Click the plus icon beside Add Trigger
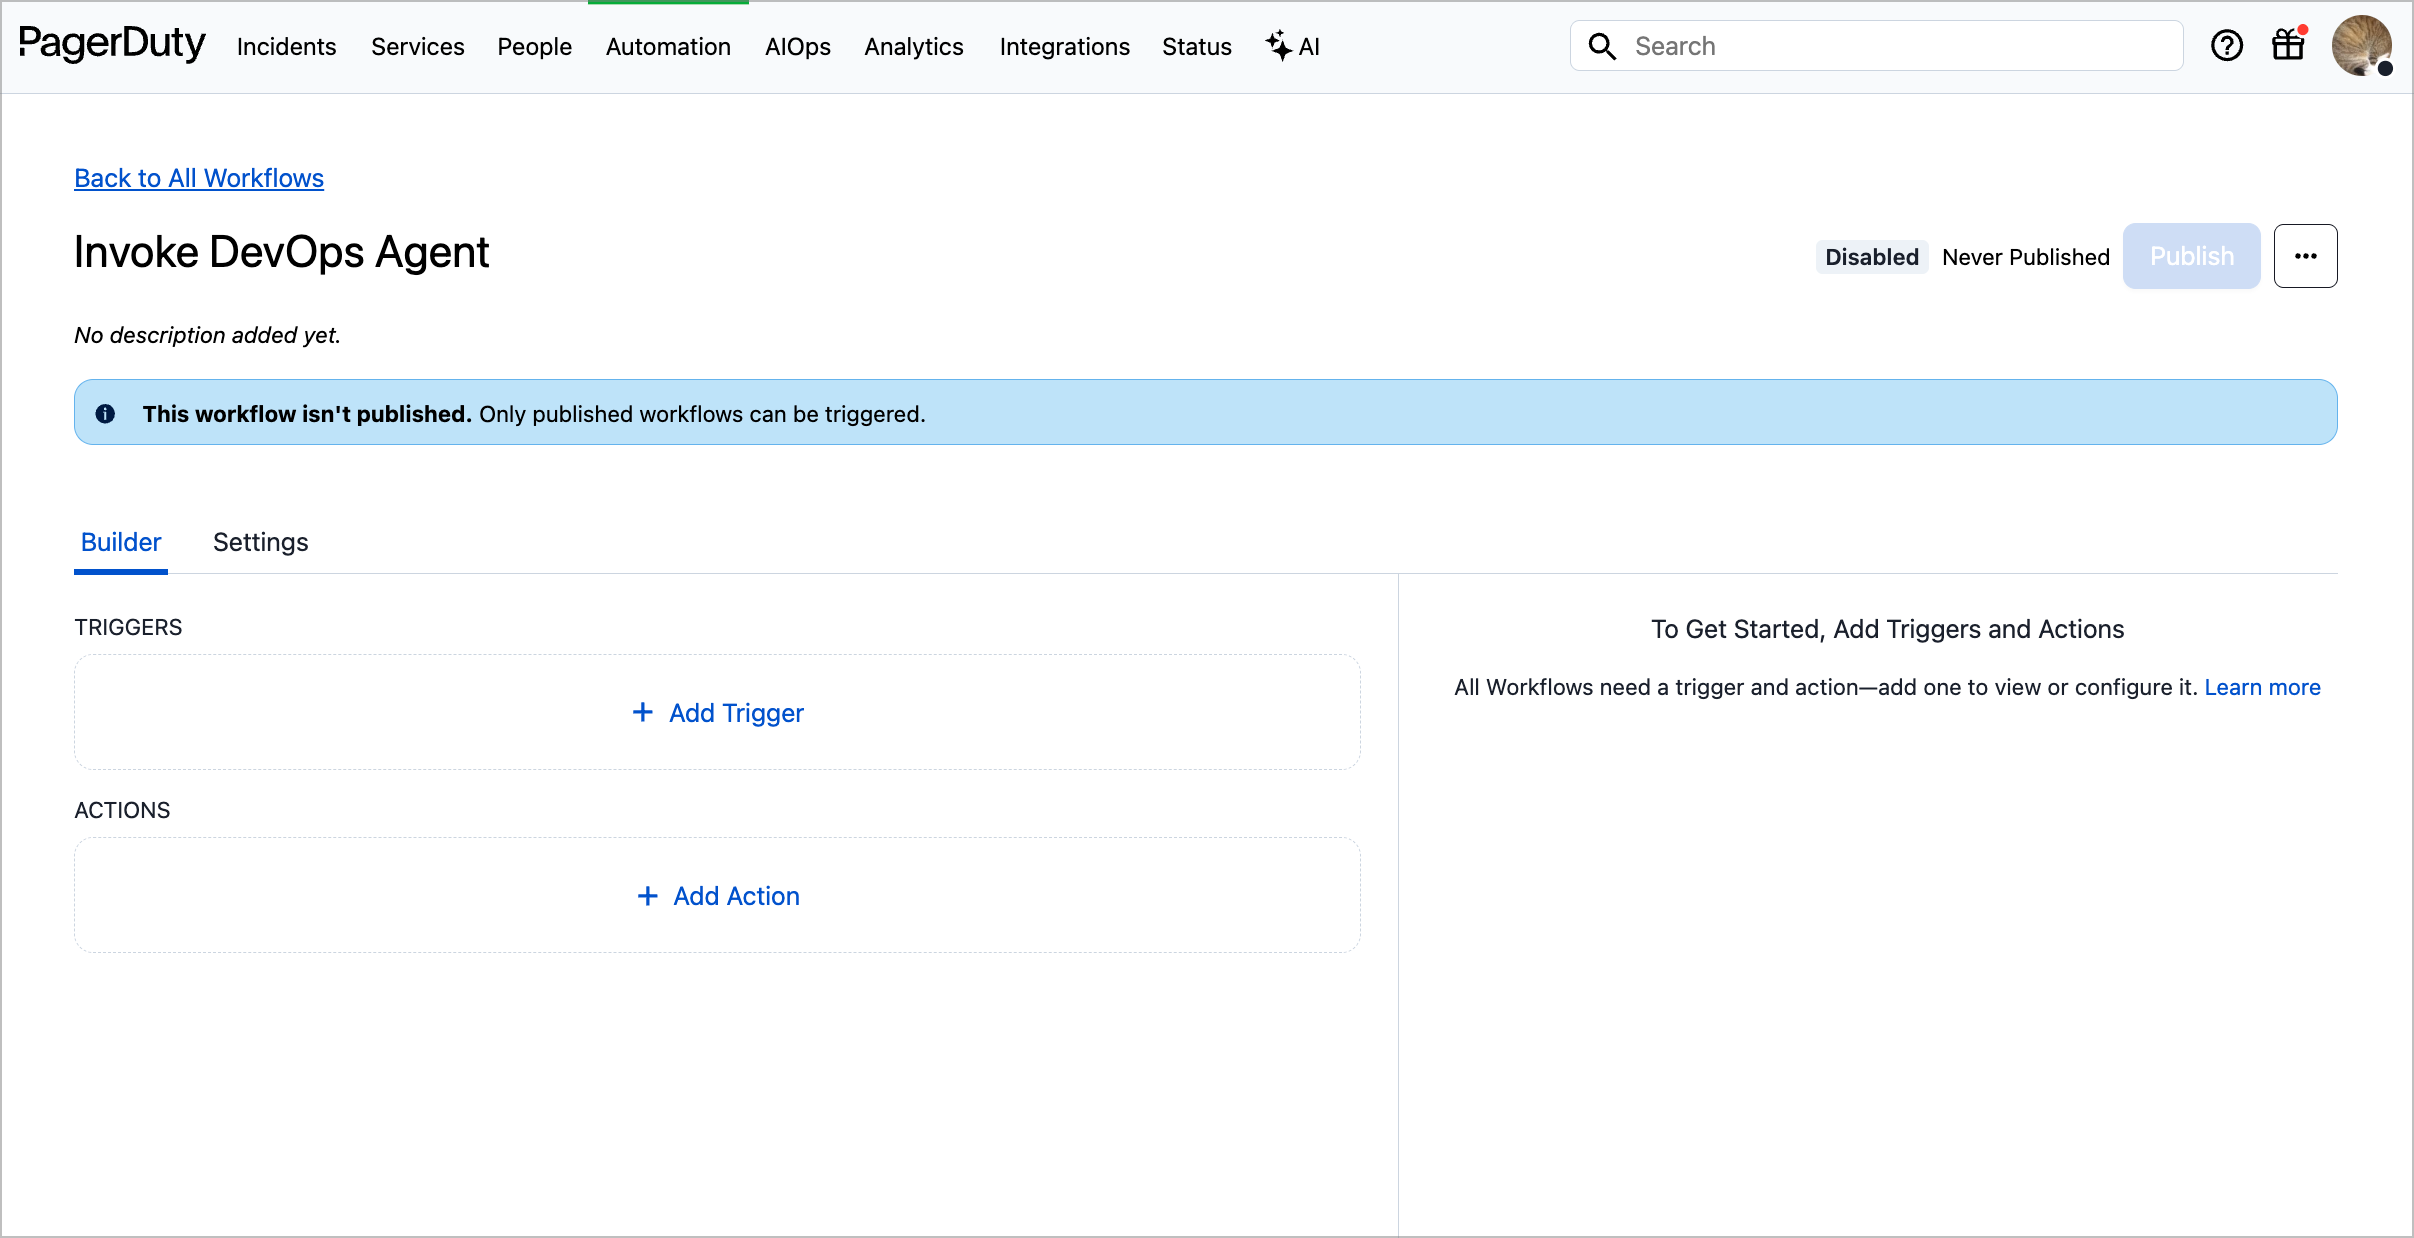2414x1238 pixels. [643, 712]
